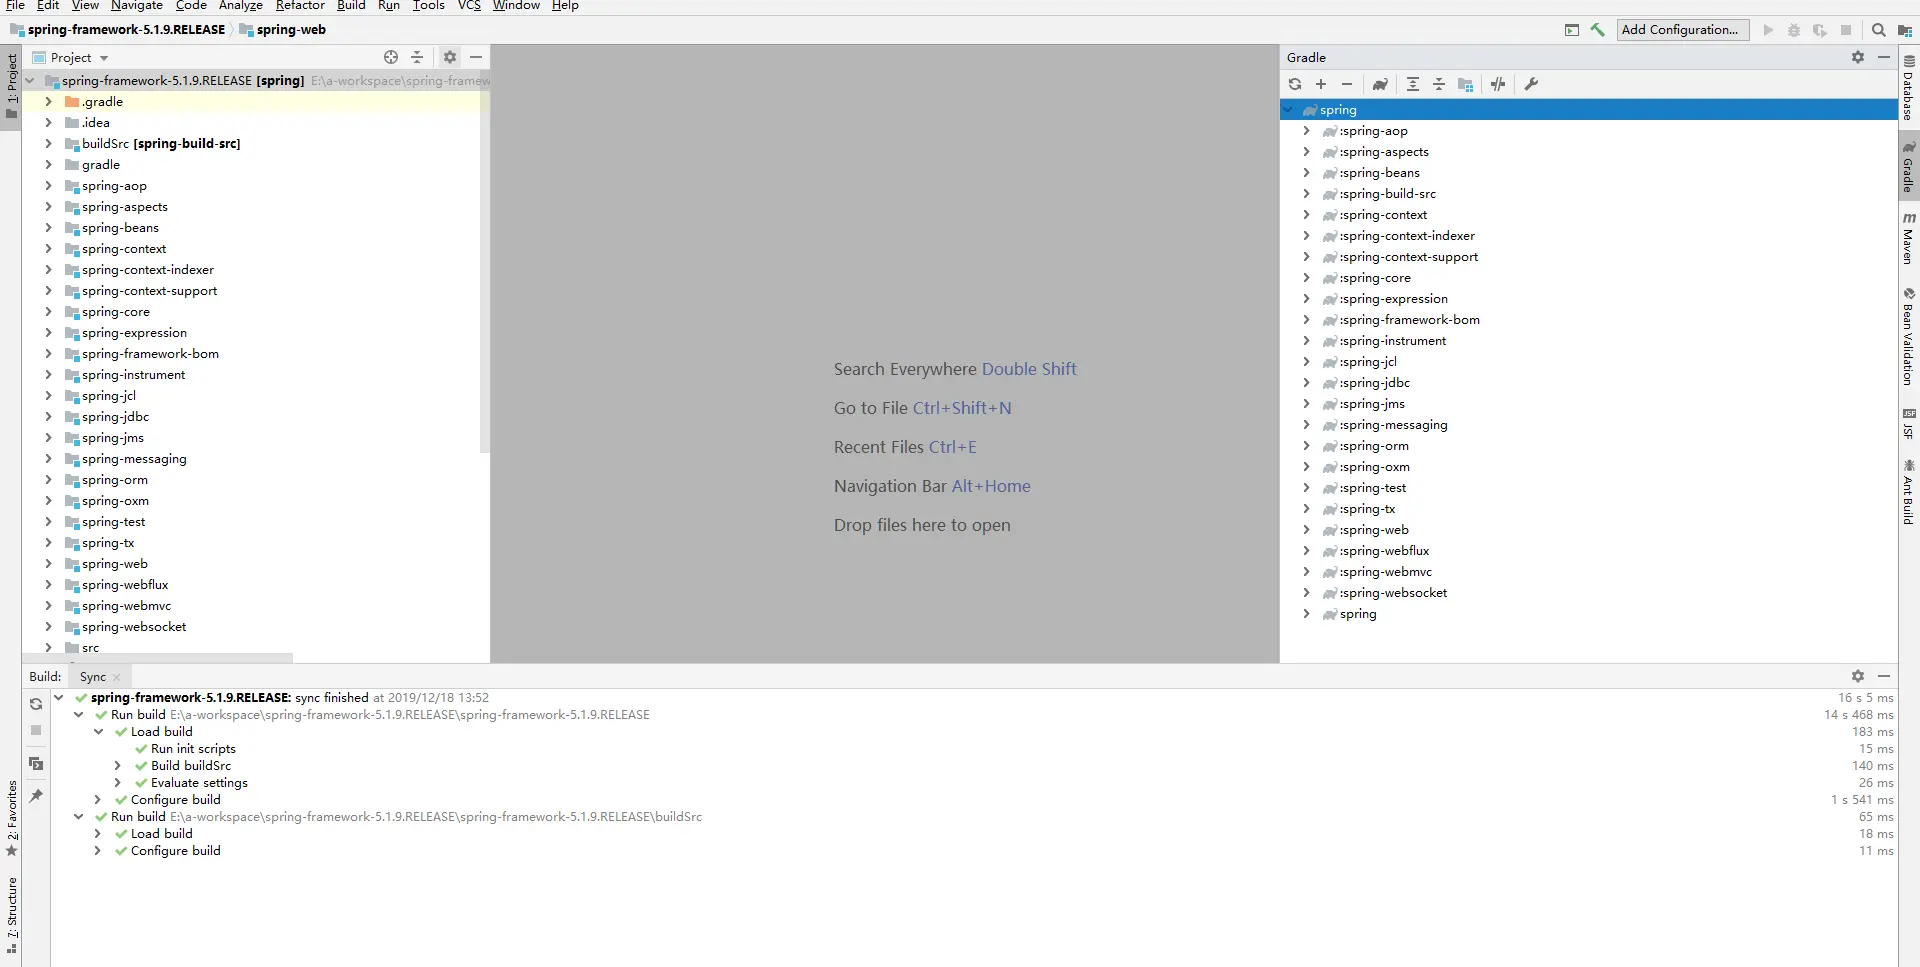Toggle module grouping icon in Gradle toolbar
The height and width of the screenshot is (967, 1920).
tap(1465, 84)
